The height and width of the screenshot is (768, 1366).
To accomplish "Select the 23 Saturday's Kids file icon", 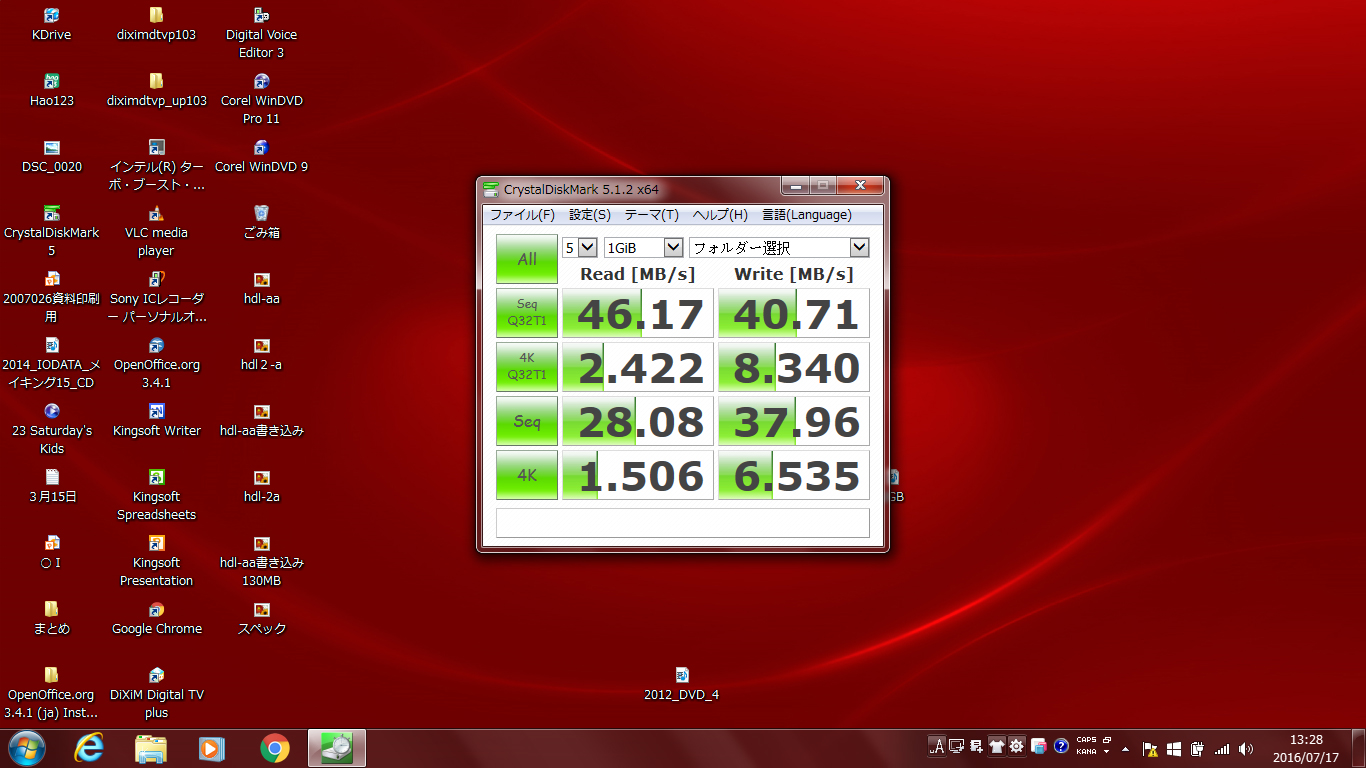I will pyautogui.click(x=52, y=430).
